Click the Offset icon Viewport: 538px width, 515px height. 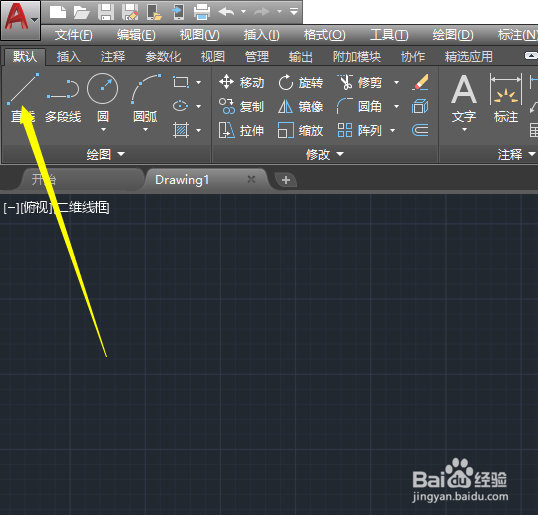coord(420,130)
